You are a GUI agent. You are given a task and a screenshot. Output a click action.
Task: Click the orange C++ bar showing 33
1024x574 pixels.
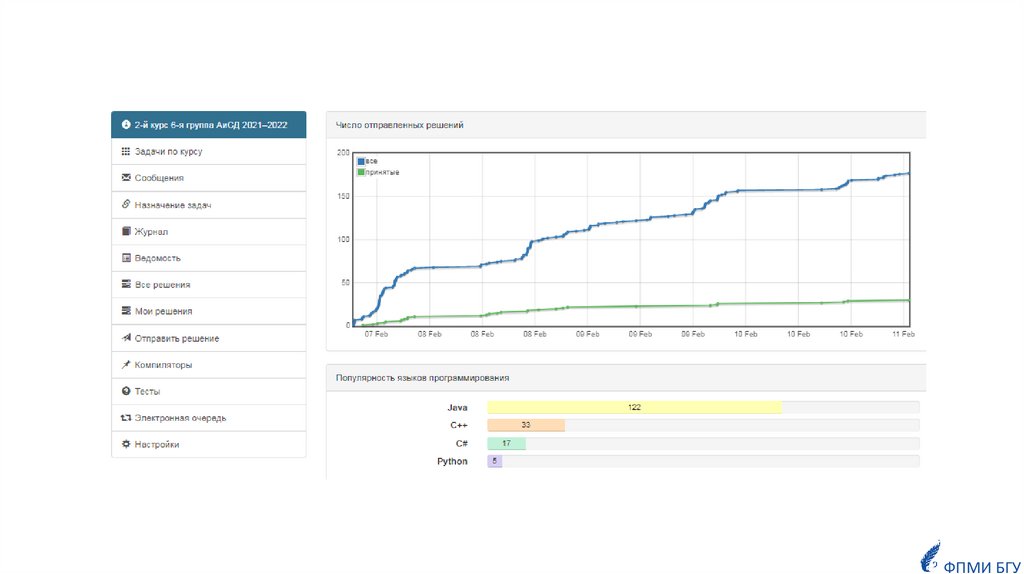point(526,426)
